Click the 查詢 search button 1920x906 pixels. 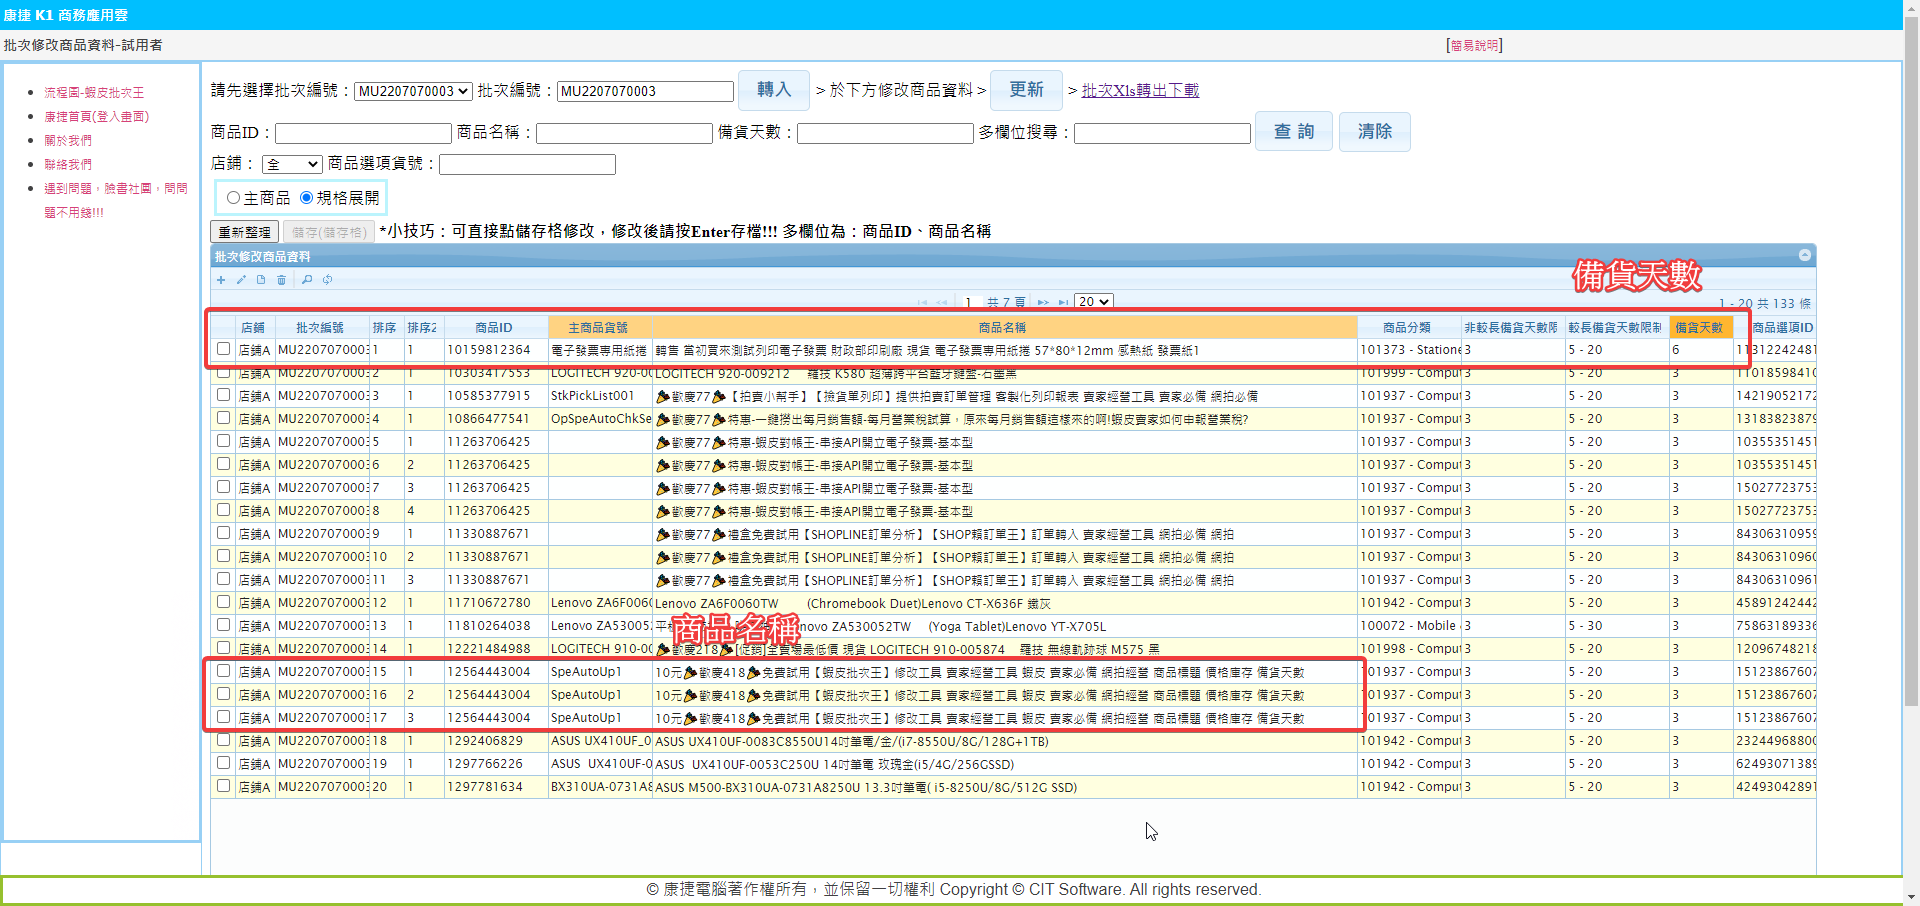(1293, 131)
